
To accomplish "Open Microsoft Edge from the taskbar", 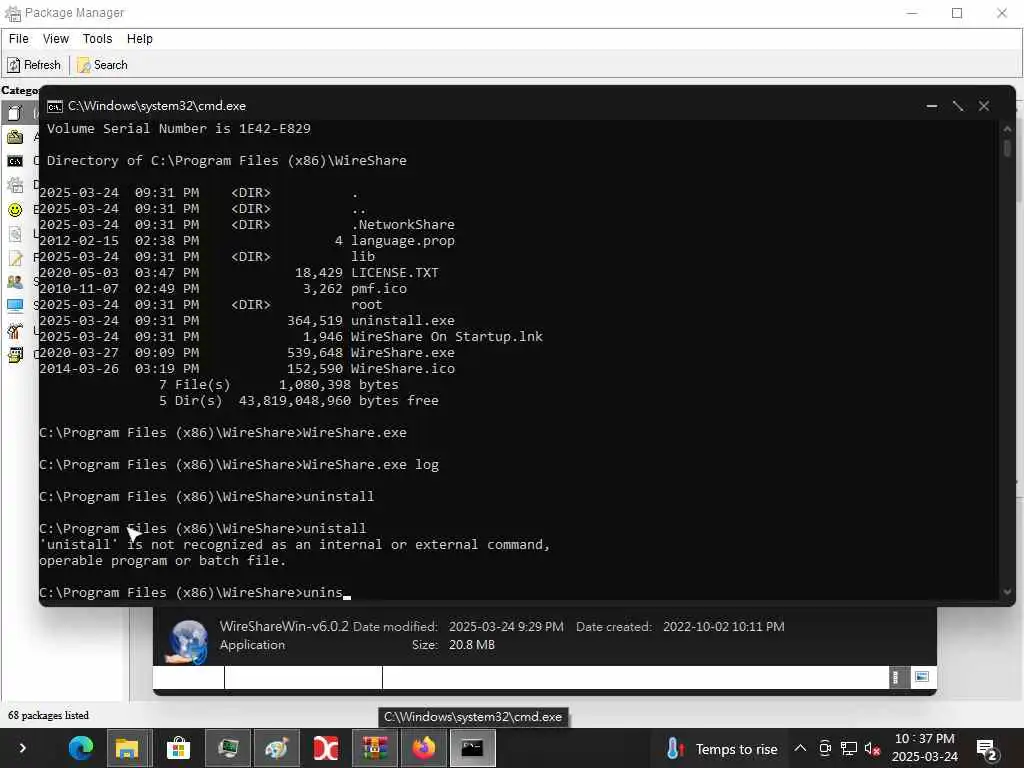I will click(81, 748).
